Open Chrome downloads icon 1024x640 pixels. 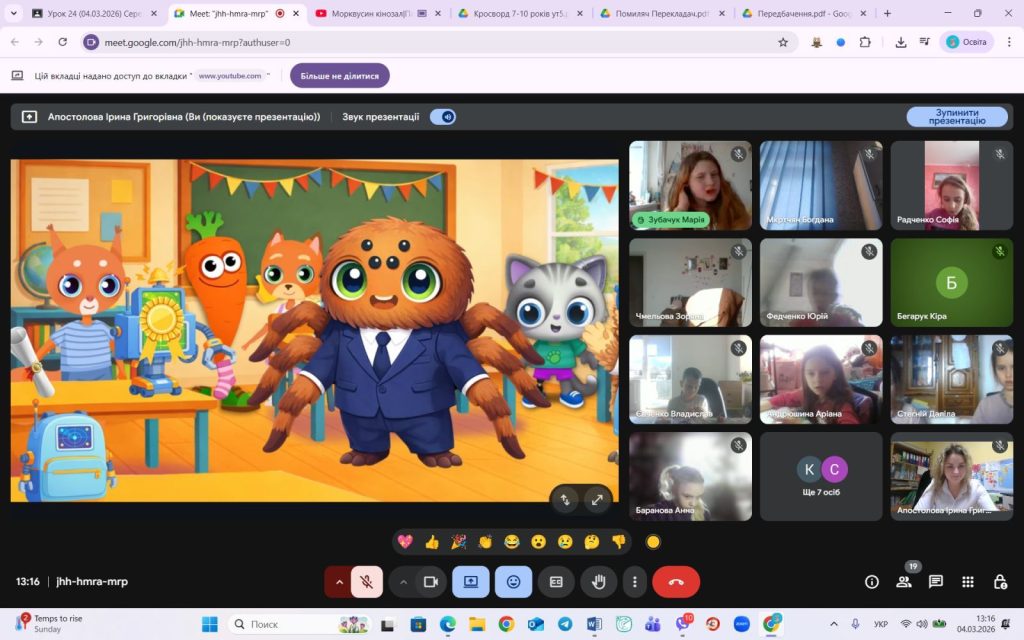(901, 42)
